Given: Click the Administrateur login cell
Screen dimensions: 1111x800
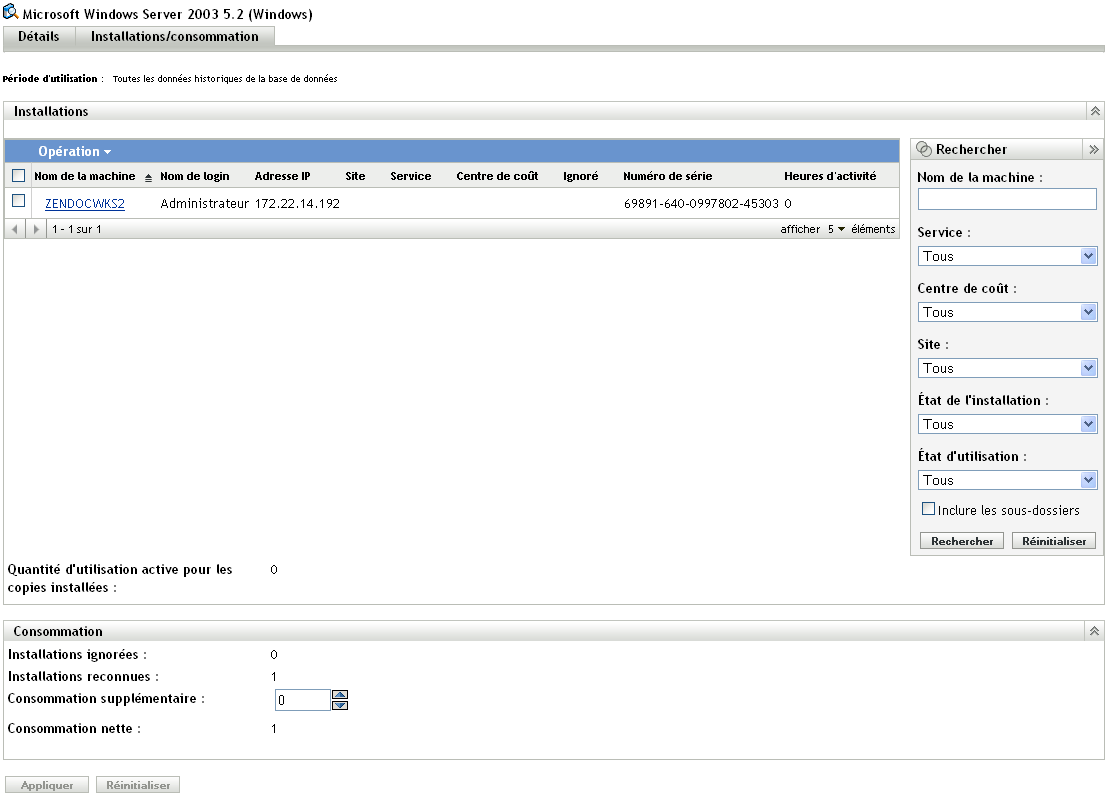Looking at the screenshot, I should coord(204,203).
